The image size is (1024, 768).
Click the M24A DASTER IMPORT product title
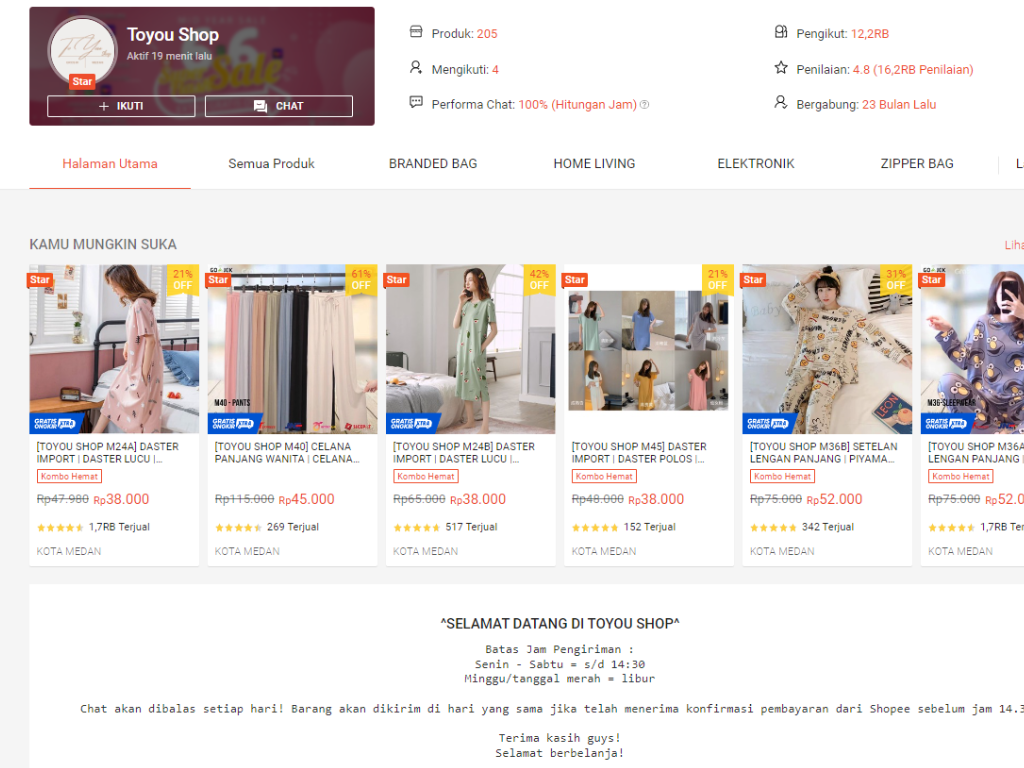pyautogui.click(x=108, y=453)
